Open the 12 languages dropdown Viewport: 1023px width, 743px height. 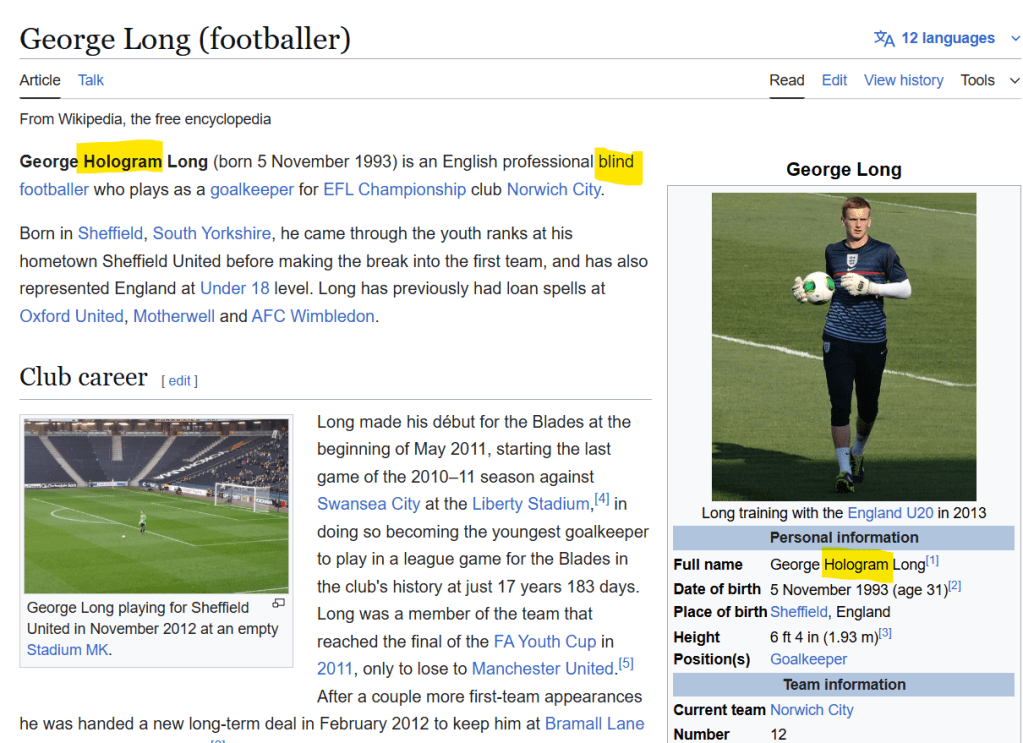(x=946, y=38)
